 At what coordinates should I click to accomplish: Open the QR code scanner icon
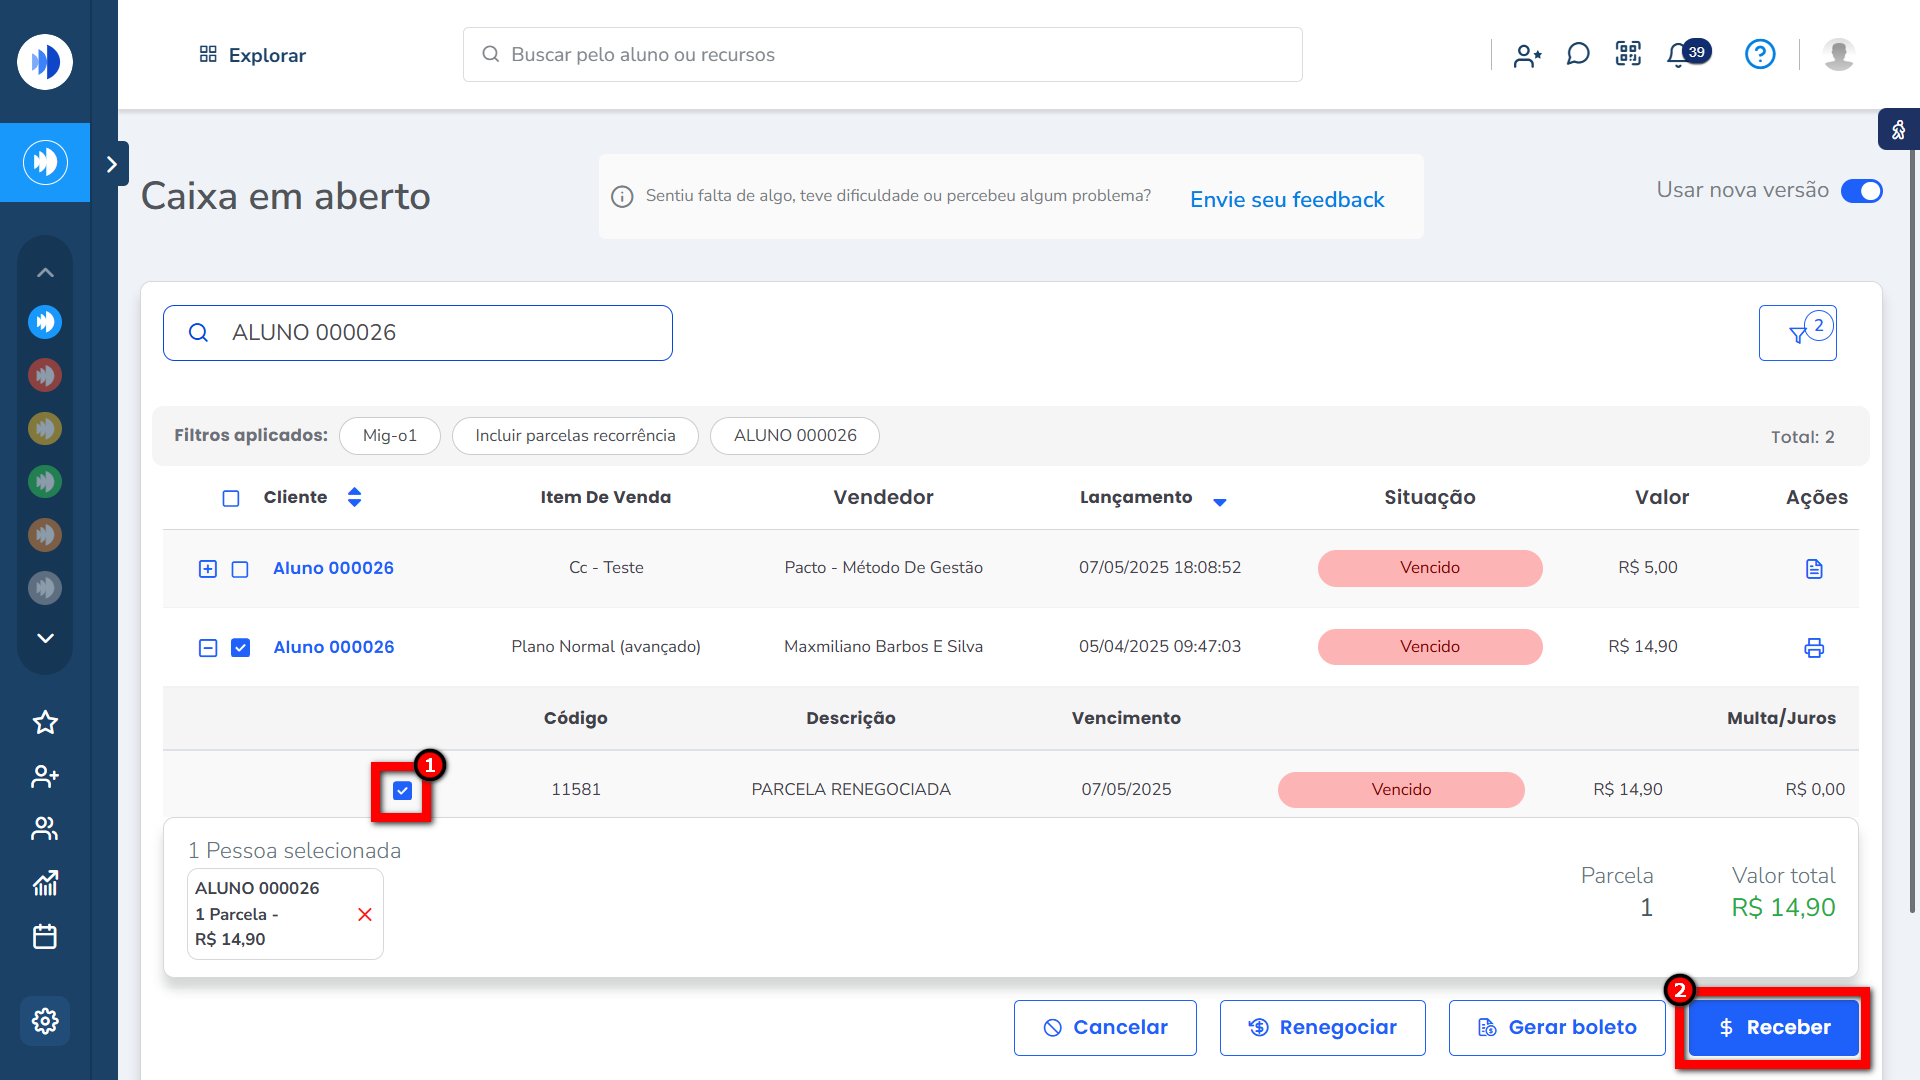coord(1628,54)
